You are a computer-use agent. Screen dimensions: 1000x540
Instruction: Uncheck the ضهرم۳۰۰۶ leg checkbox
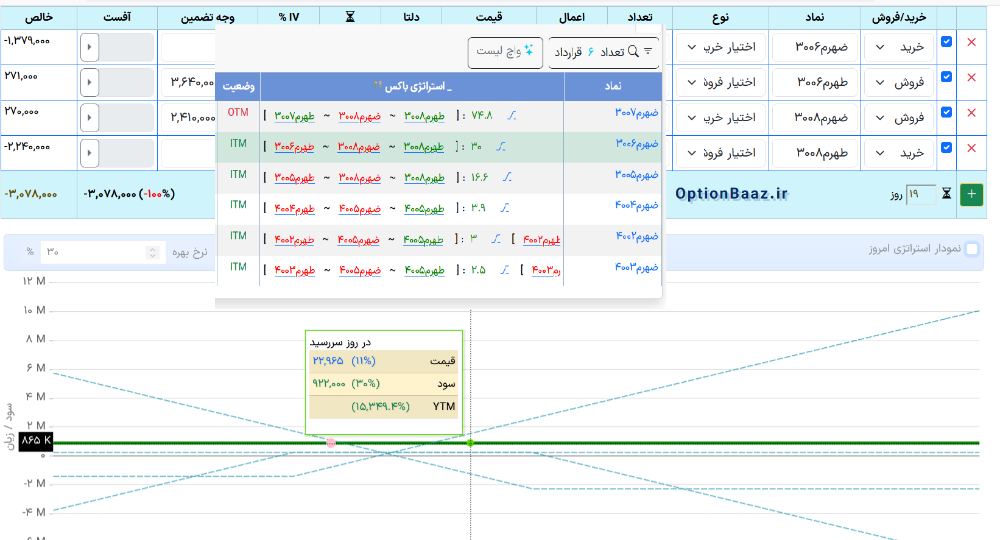pos(946,41)
